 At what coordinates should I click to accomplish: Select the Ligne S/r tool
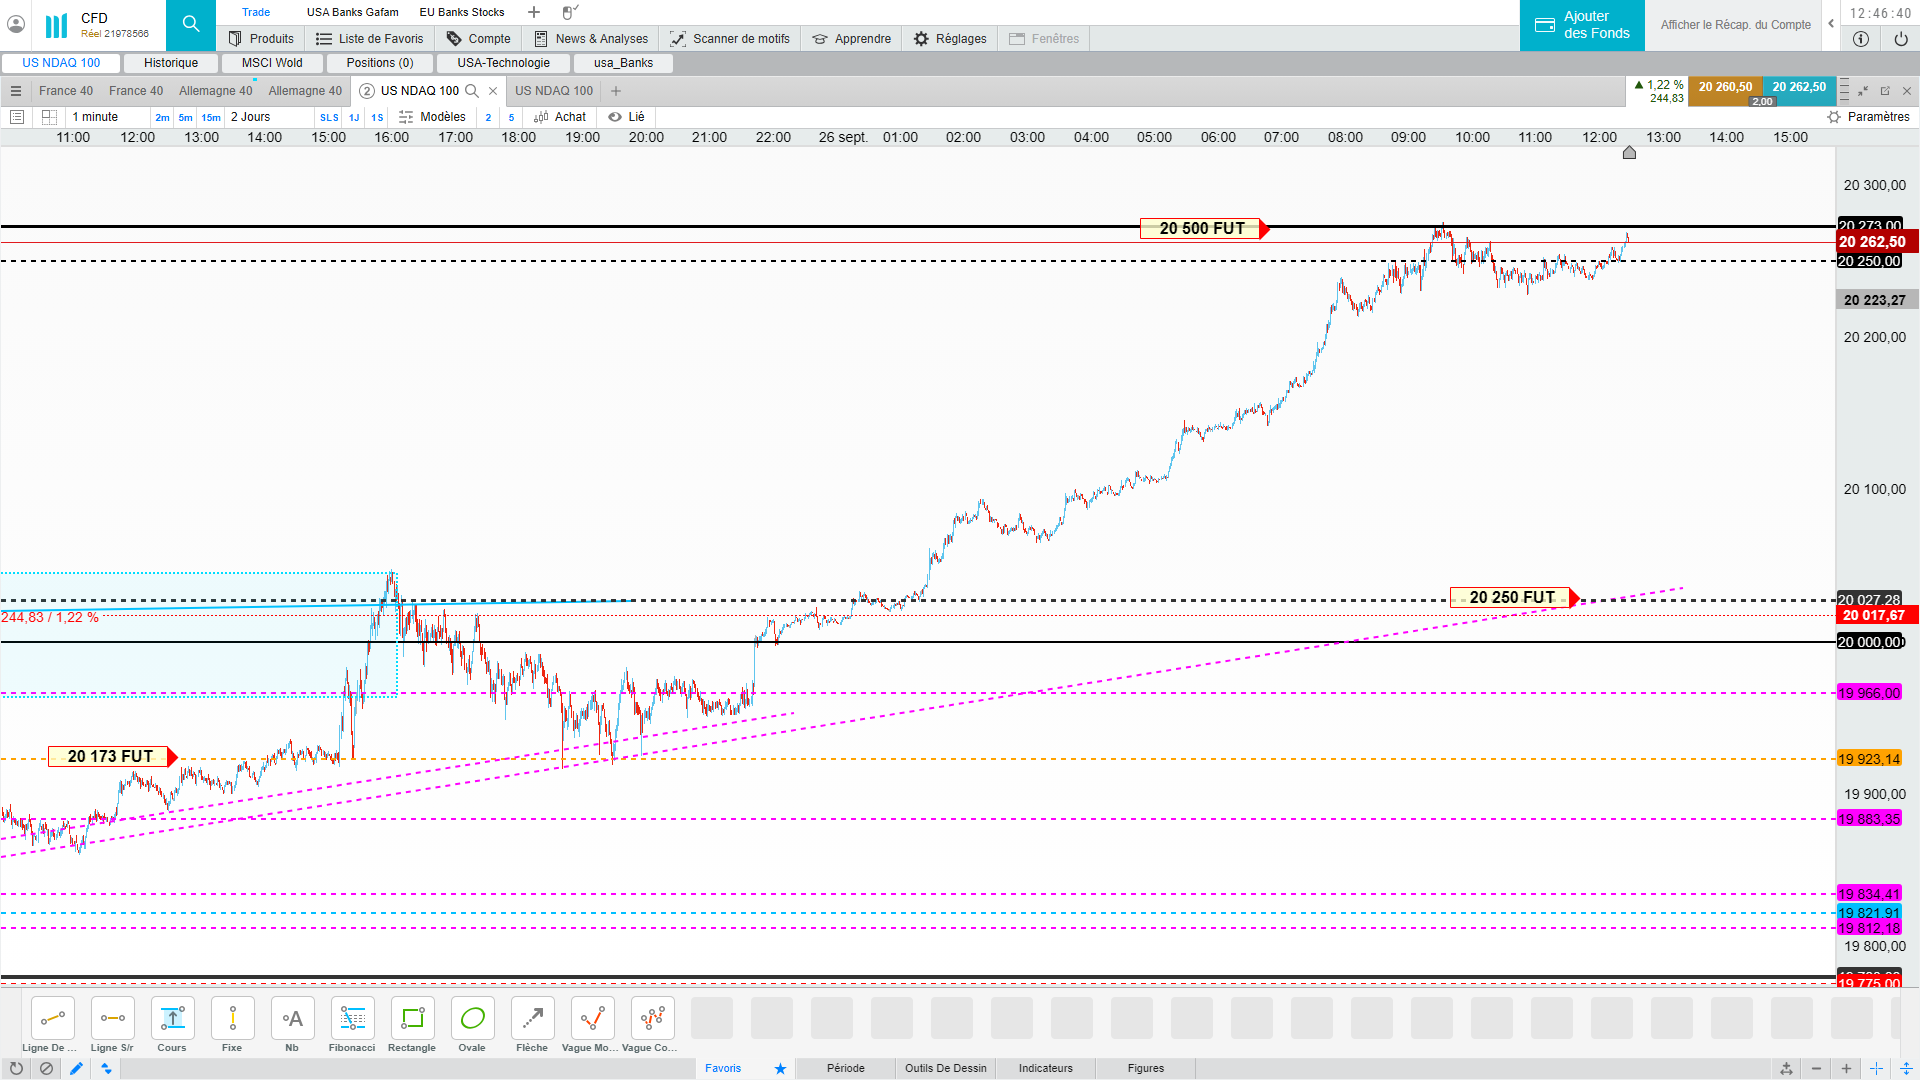coord(112,1019)
